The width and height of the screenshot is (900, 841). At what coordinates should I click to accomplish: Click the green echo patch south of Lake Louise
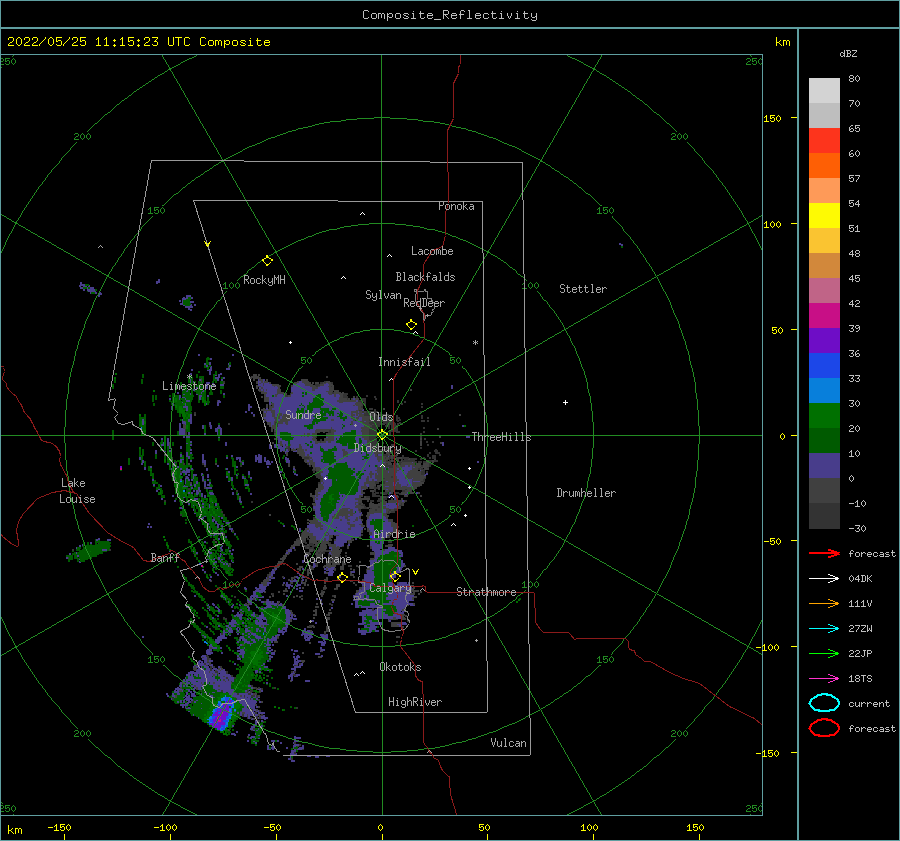[x=89, y=550]
